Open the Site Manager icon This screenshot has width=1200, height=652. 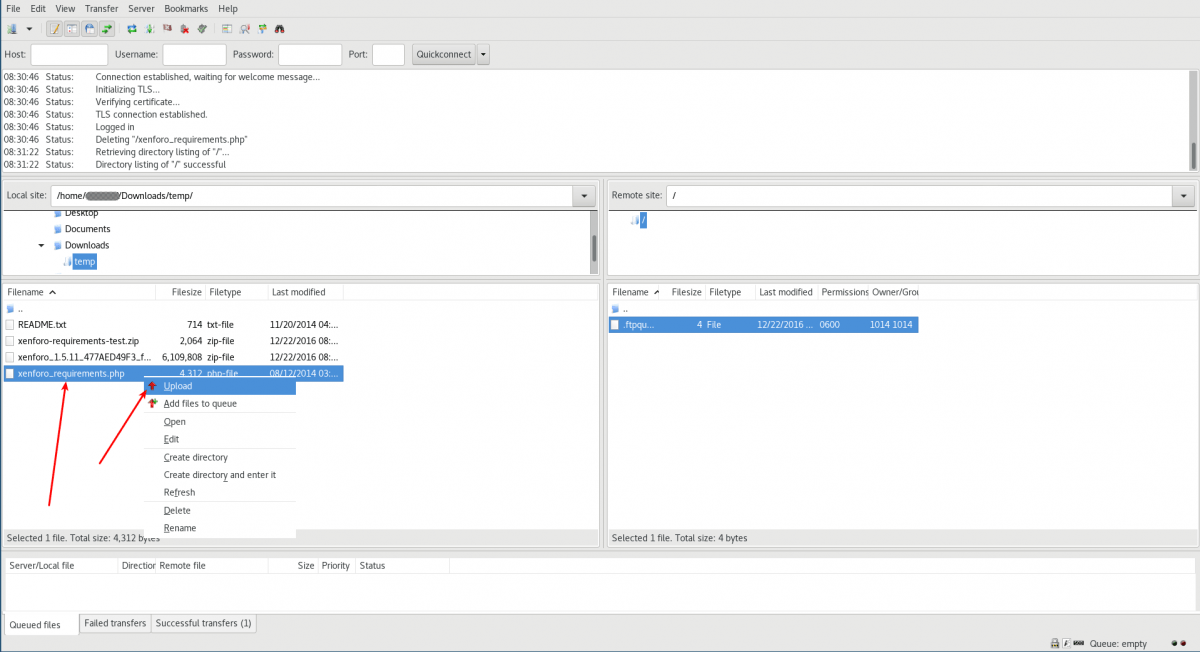click(12, 29)
